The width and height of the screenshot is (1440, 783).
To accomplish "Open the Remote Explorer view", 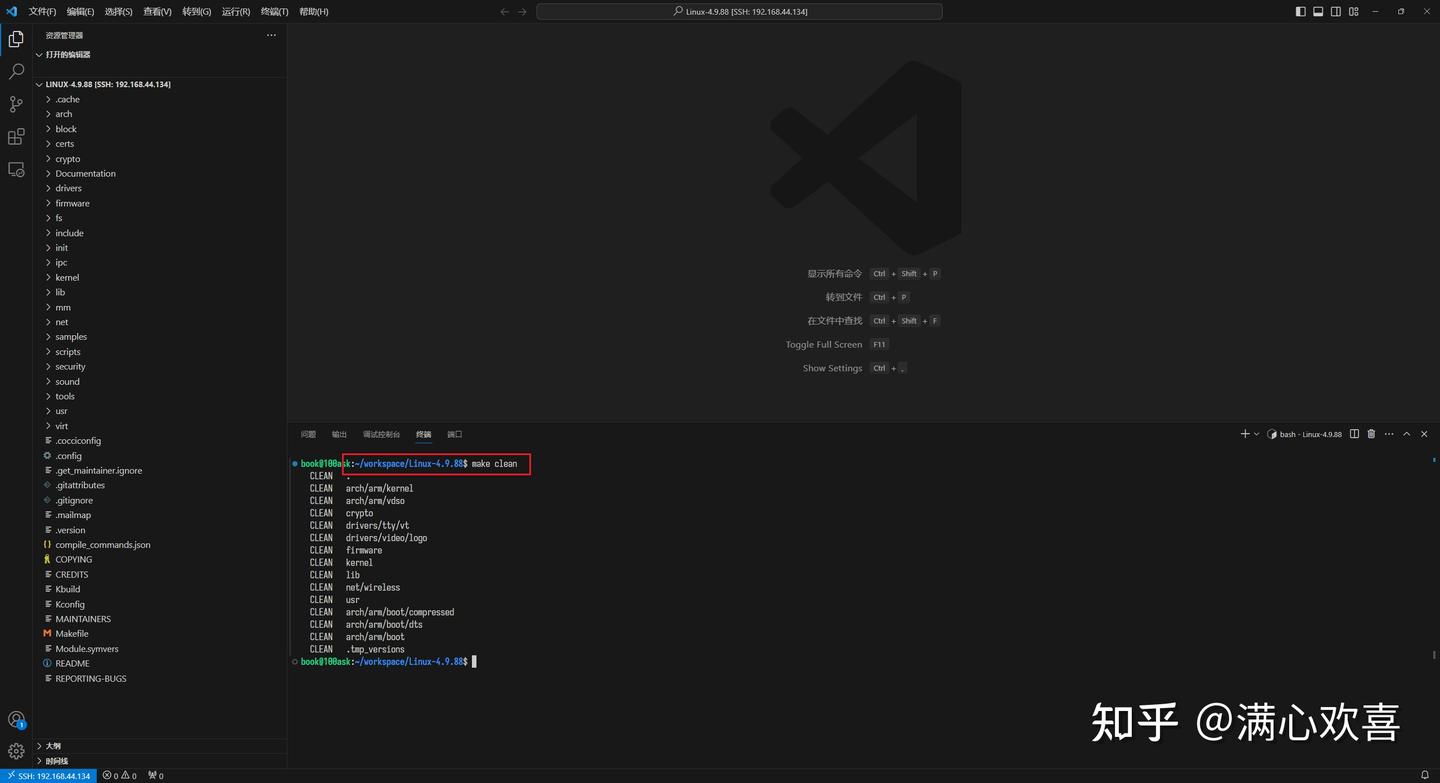I will [x=15, y=170].
